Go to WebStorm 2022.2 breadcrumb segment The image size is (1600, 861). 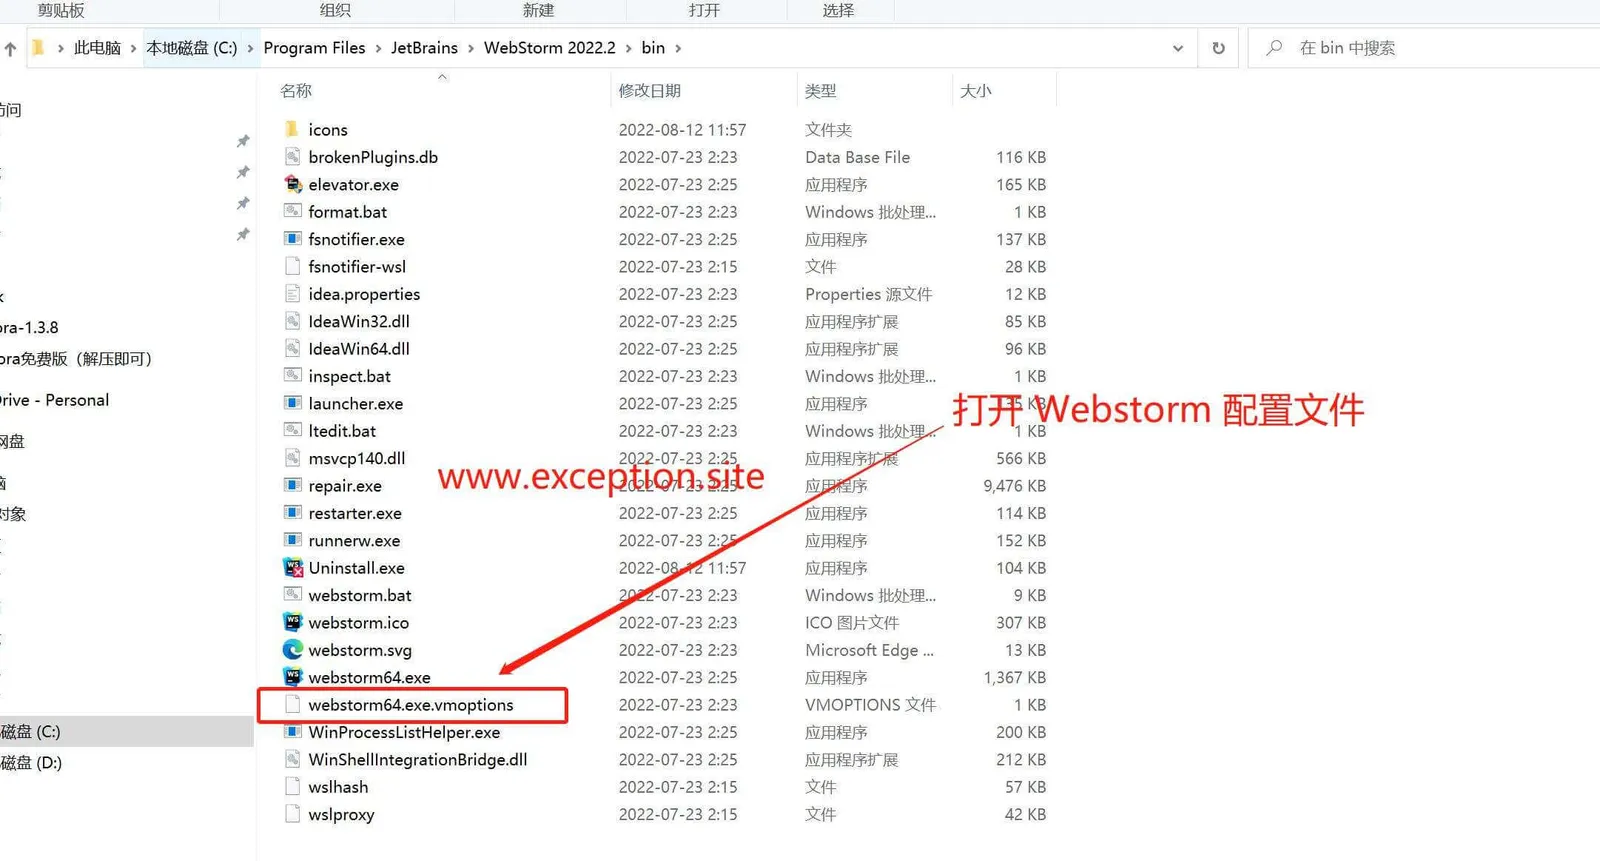tap(549, 48)
